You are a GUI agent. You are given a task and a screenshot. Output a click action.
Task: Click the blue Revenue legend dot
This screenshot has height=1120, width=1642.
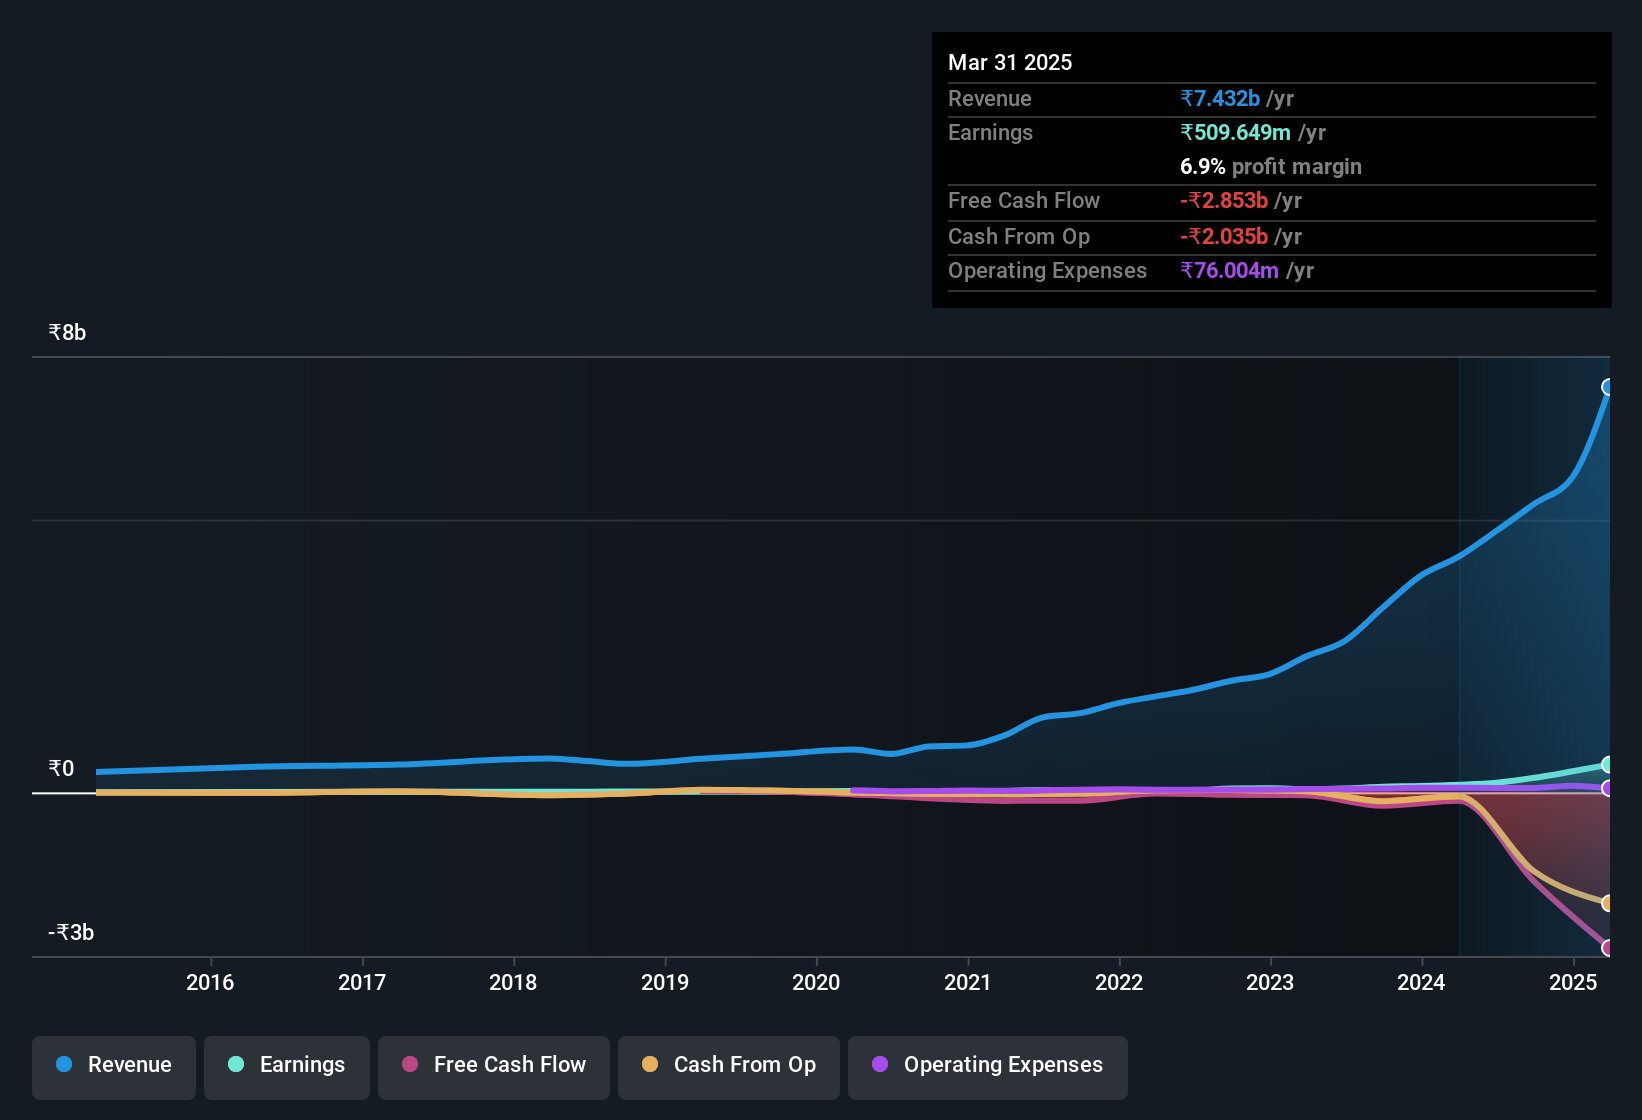click(x=63, y=1065)
